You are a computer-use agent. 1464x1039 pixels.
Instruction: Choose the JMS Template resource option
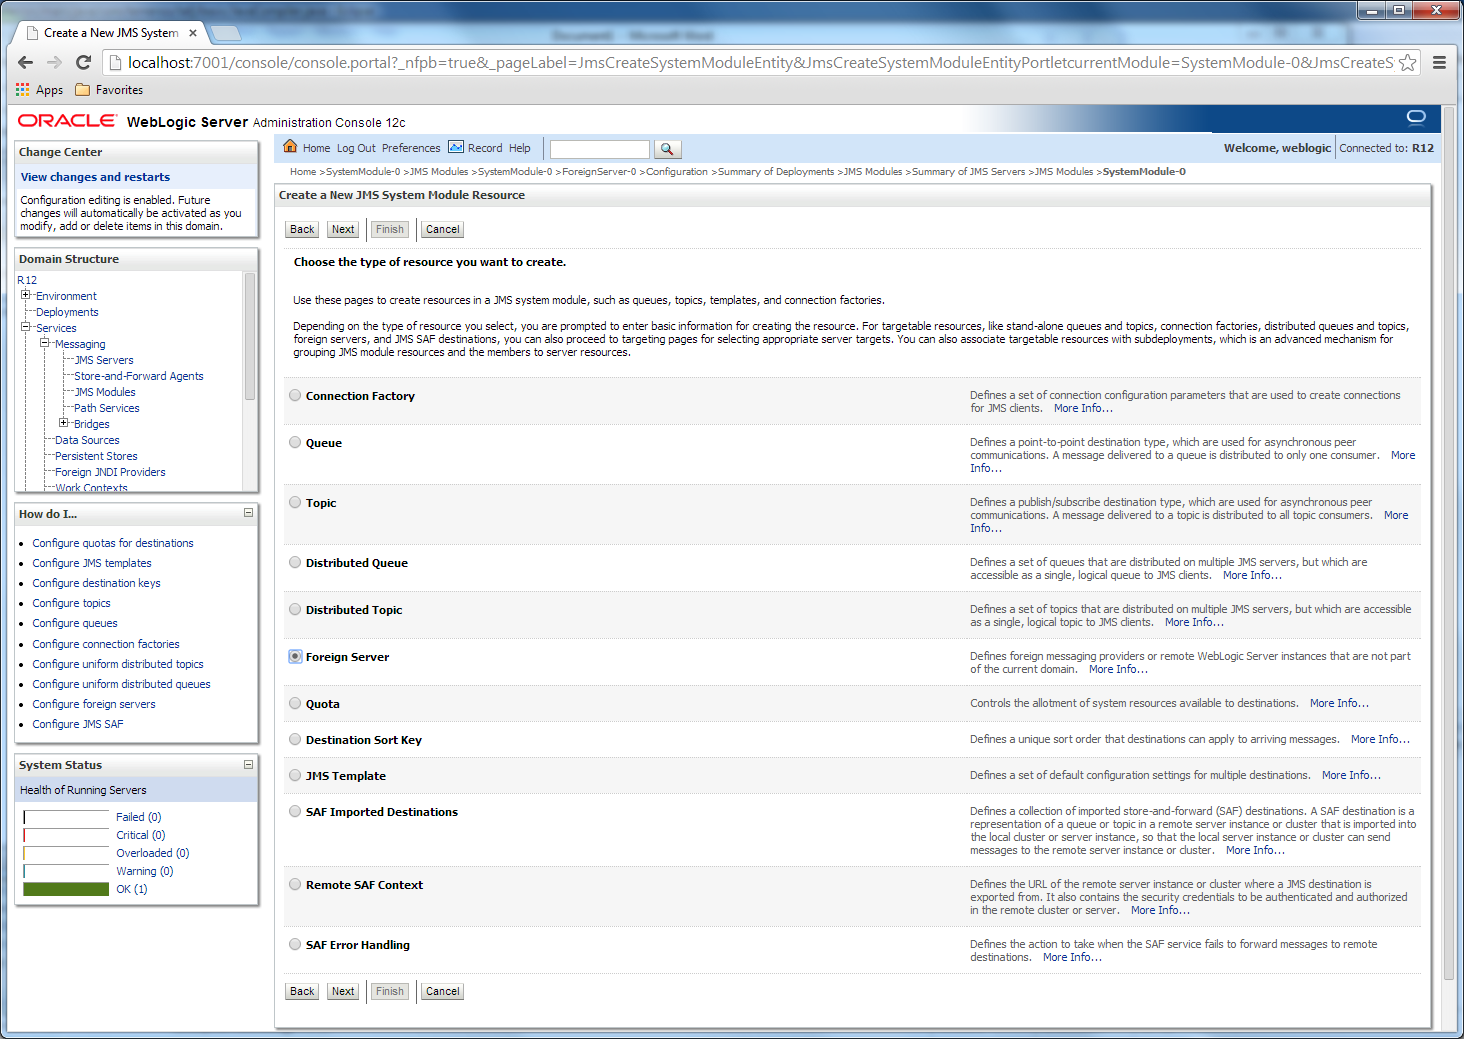click(x=295, y=775)
